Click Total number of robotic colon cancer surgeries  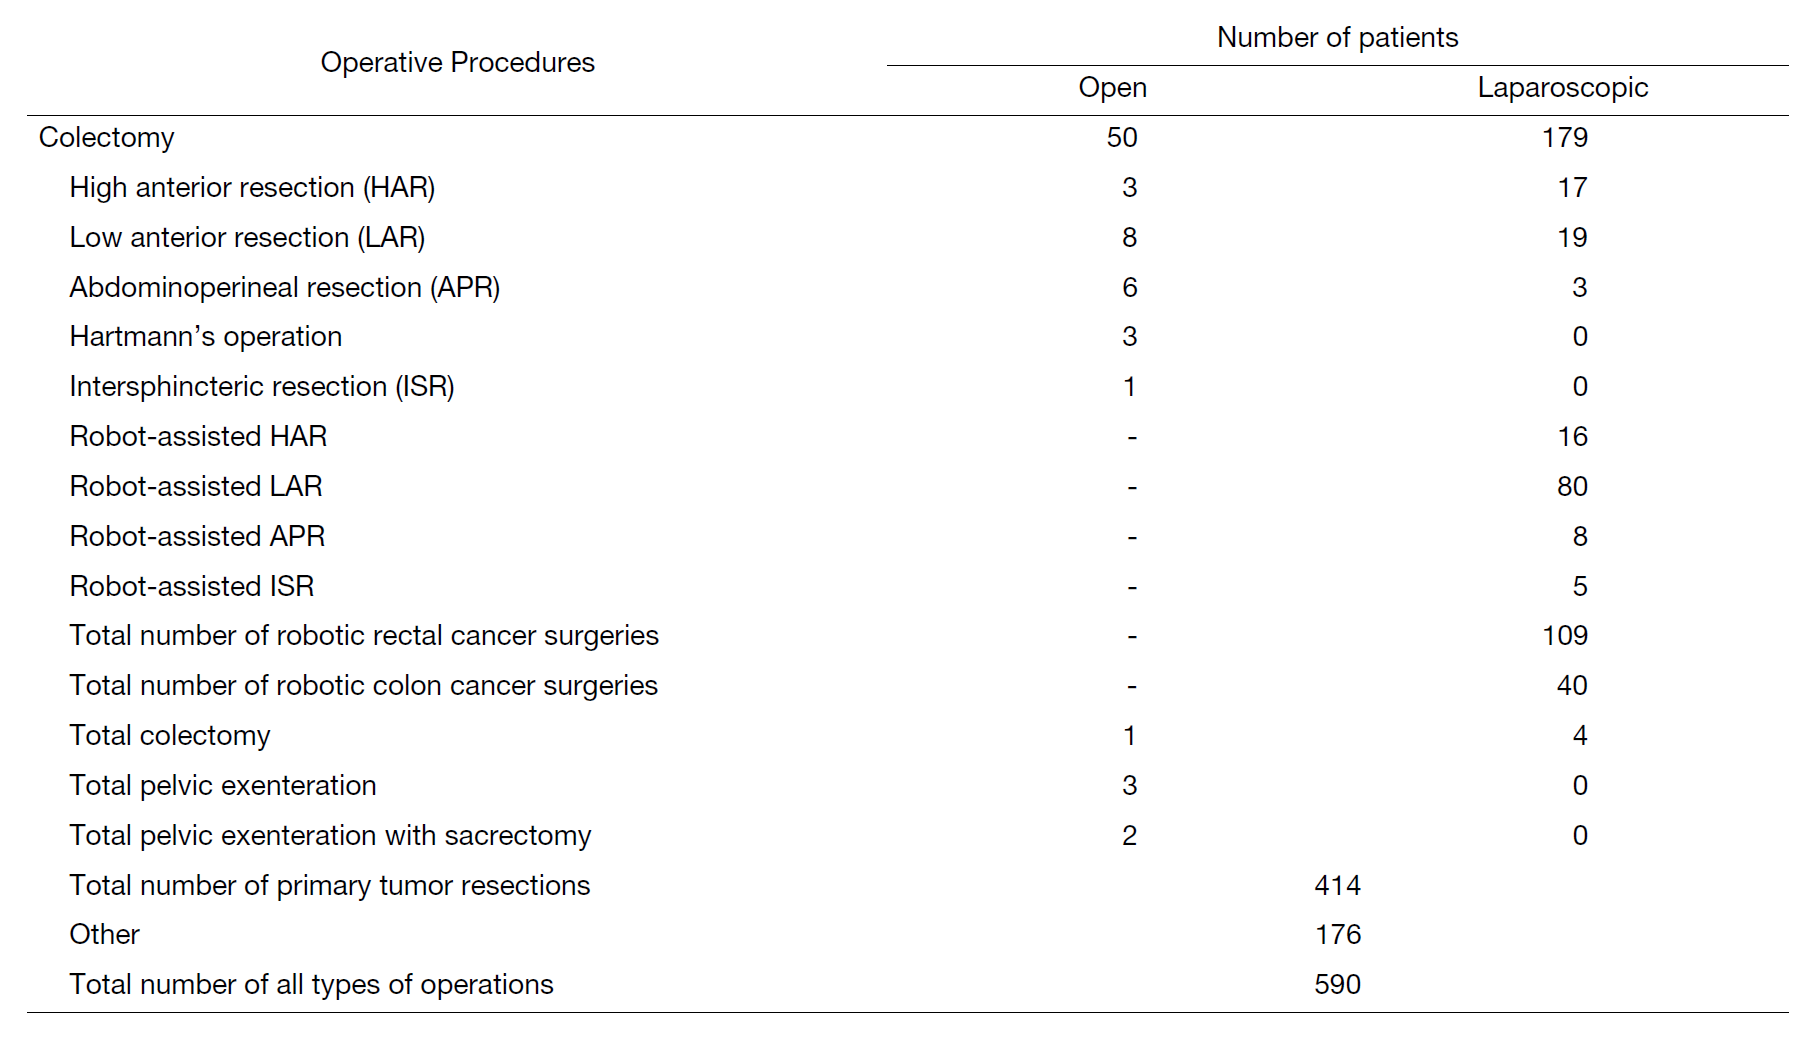(364, 685)
